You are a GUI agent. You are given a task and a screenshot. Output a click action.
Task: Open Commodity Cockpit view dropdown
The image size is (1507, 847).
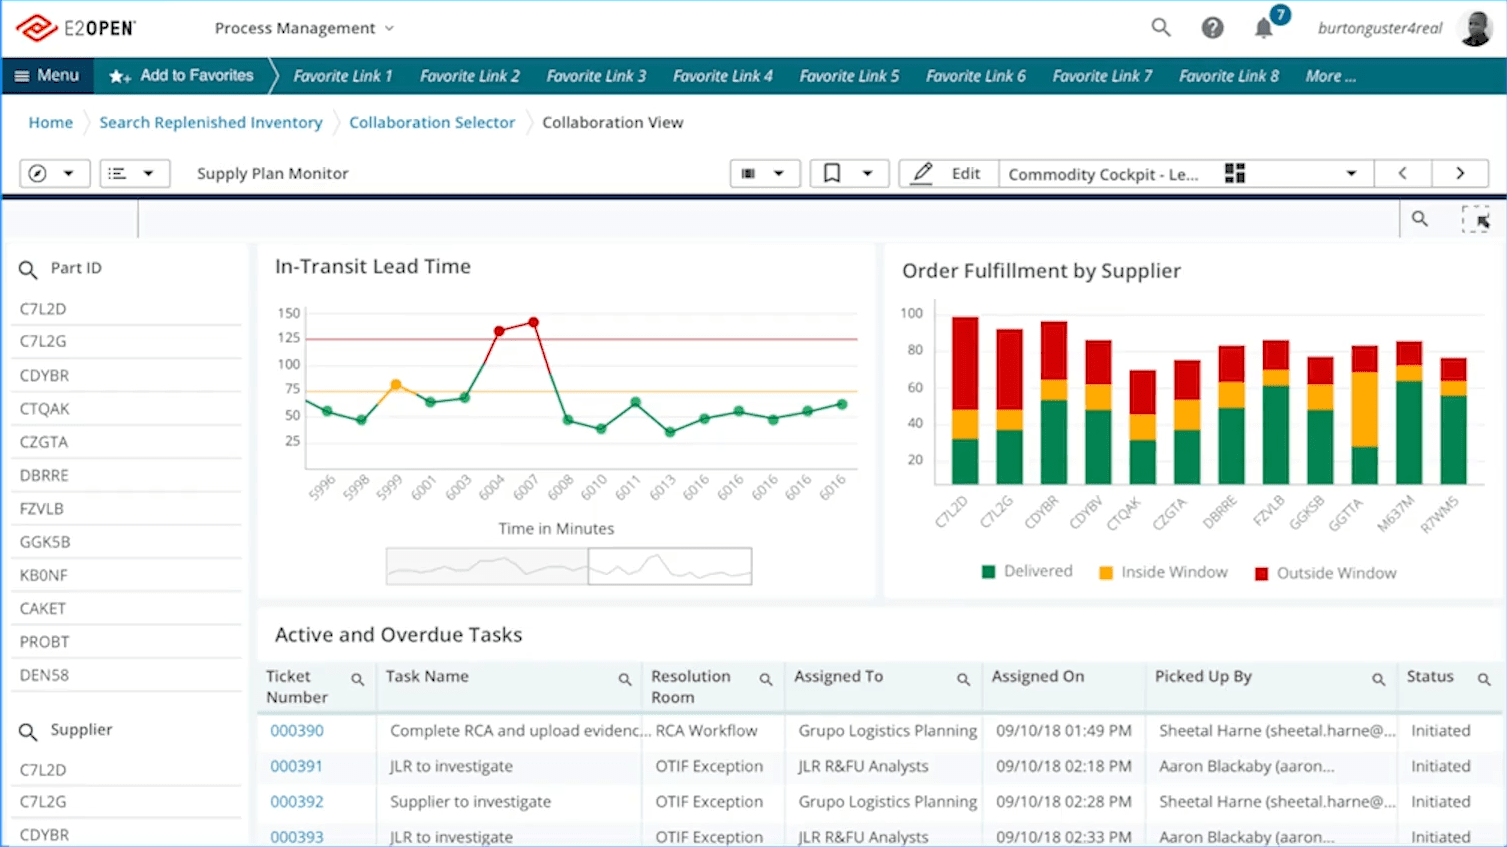click(1351, 173)
